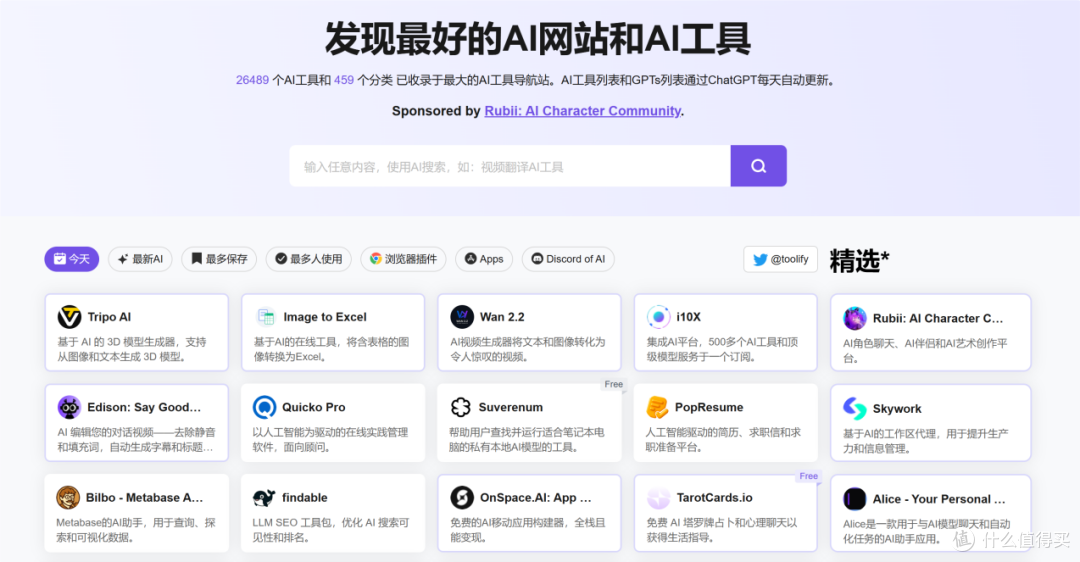The image size is (1080, 562).
Task: Click the OnSpace.AI round logo icon
Action: [x=461, y=497]
